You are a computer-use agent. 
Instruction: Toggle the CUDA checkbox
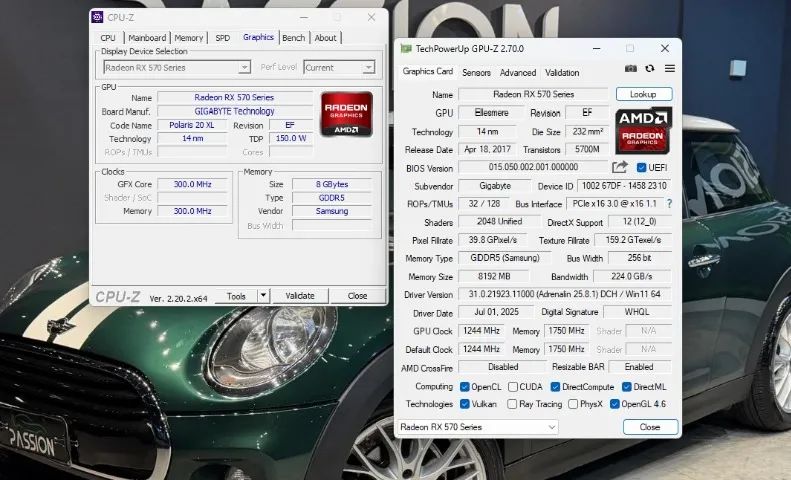coord(513,387)
